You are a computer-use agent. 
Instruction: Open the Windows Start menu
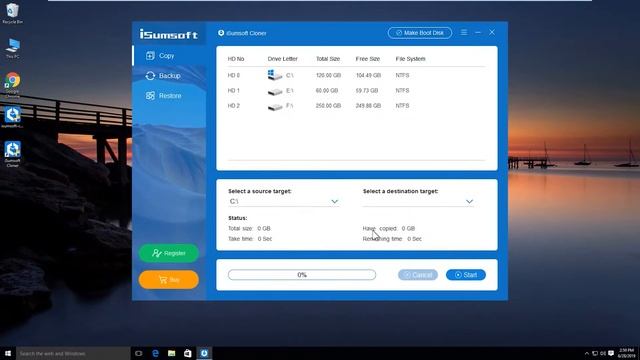click(8, 353)
